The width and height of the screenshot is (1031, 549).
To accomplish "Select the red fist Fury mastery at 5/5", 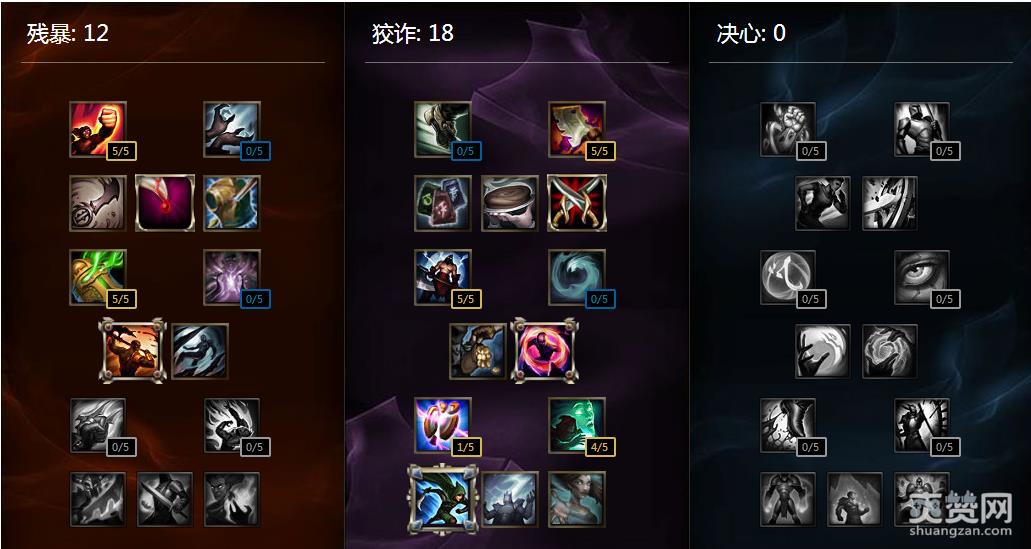I will point(97,129).
